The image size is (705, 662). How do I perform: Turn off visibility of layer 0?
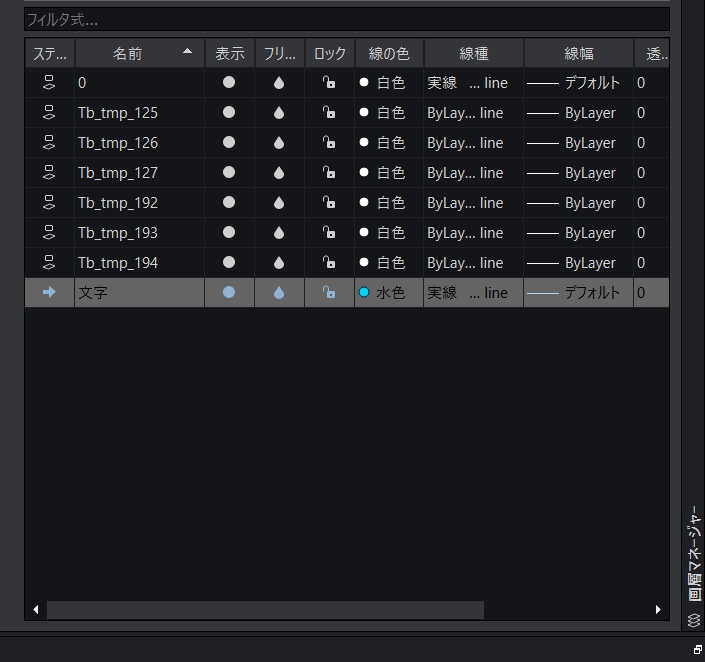tap(229, 82)
